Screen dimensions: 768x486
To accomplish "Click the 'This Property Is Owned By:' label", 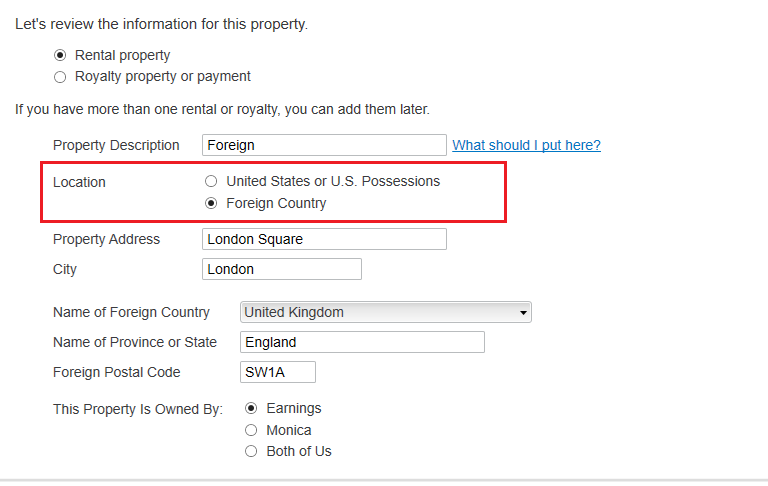I will (138, 409).
